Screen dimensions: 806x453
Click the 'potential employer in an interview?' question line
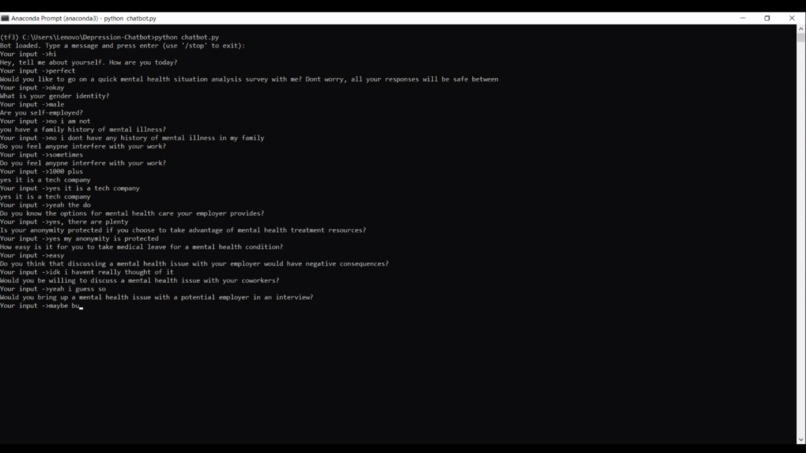pos(157,297)
